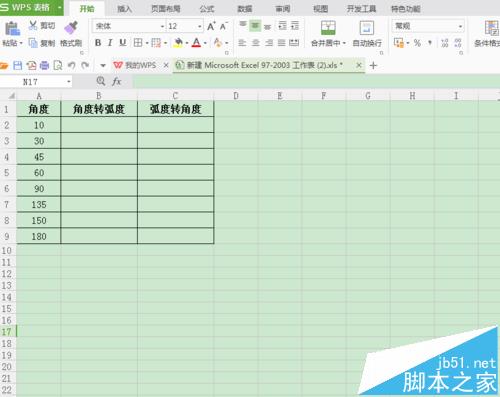This screenshot has width=500, height=397.
Task: Click the increase decimal places icon
Action: pyautogui.click(x=445, y=43)
